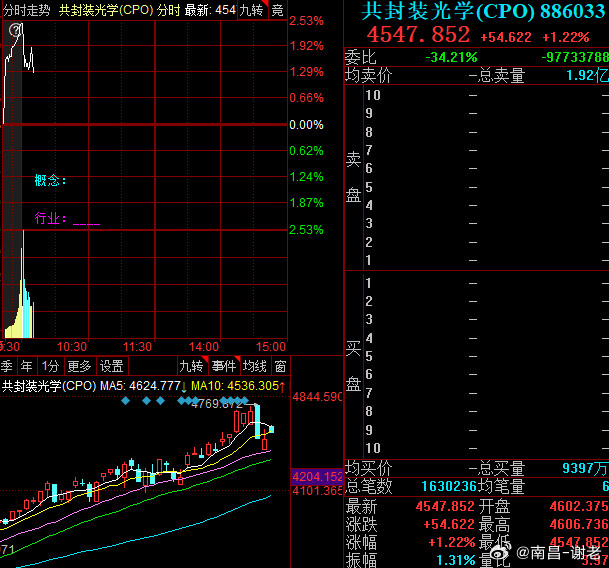Click the 4769.672 high price annotation

(x=217, y=404)
